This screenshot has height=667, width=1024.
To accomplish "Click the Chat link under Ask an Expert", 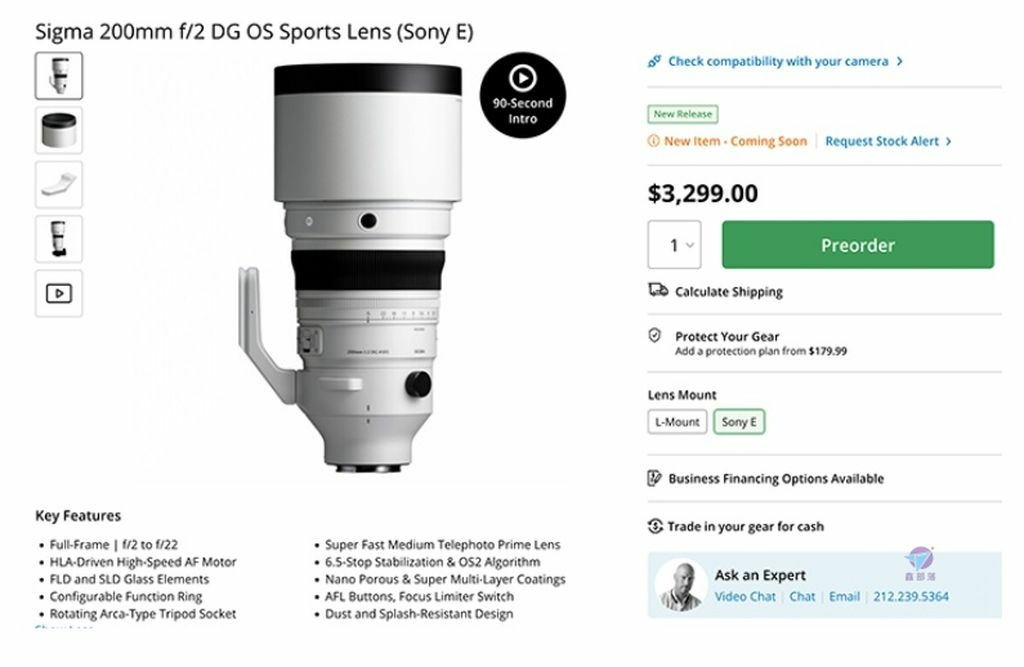I will (802, 596).
